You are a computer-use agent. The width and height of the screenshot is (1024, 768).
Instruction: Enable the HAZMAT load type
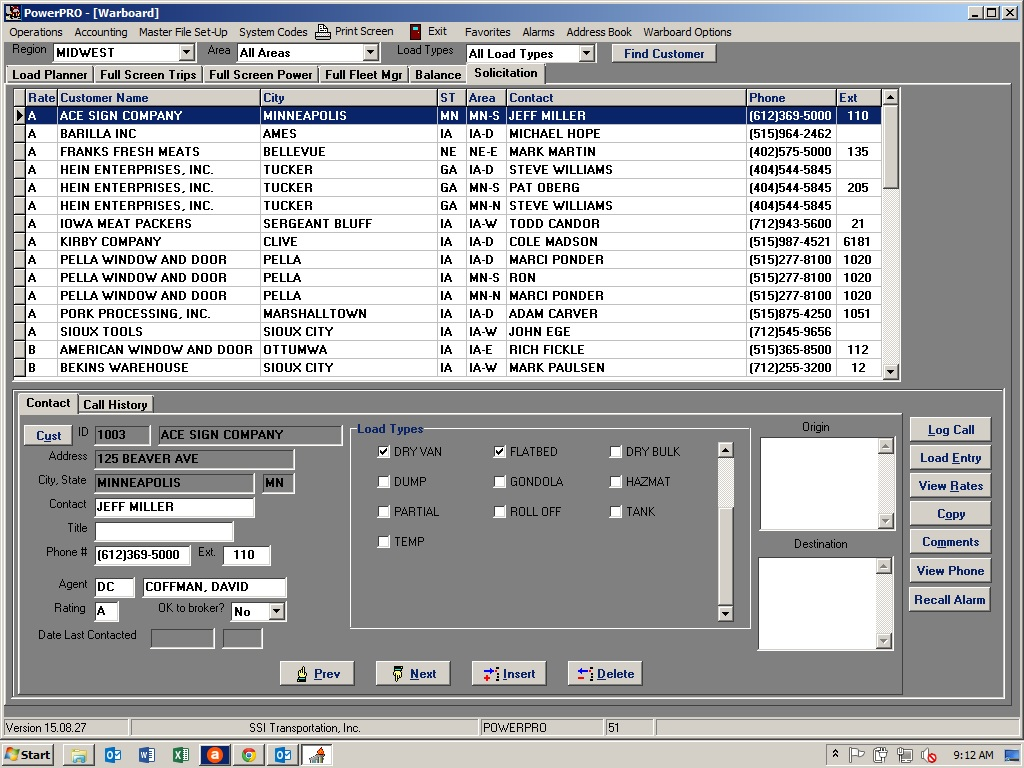click(616, 482)
